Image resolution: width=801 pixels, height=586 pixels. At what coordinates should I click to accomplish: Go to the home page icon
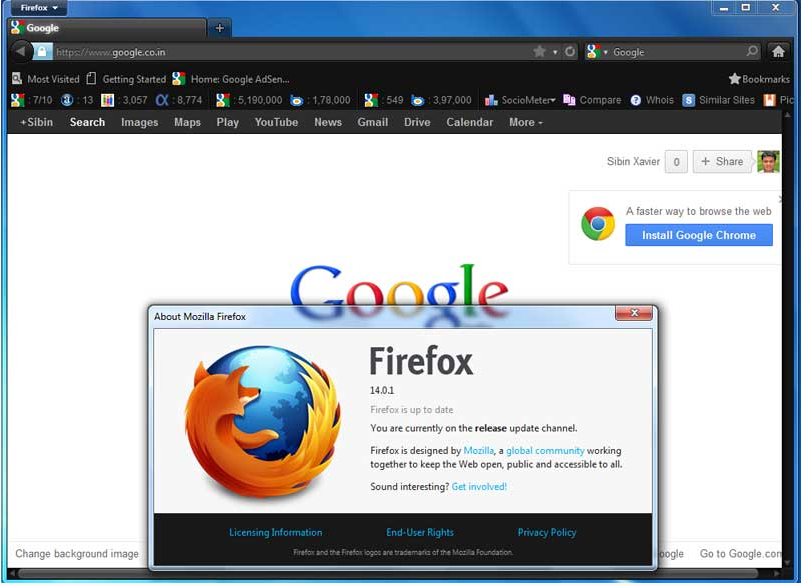[778, 51]
